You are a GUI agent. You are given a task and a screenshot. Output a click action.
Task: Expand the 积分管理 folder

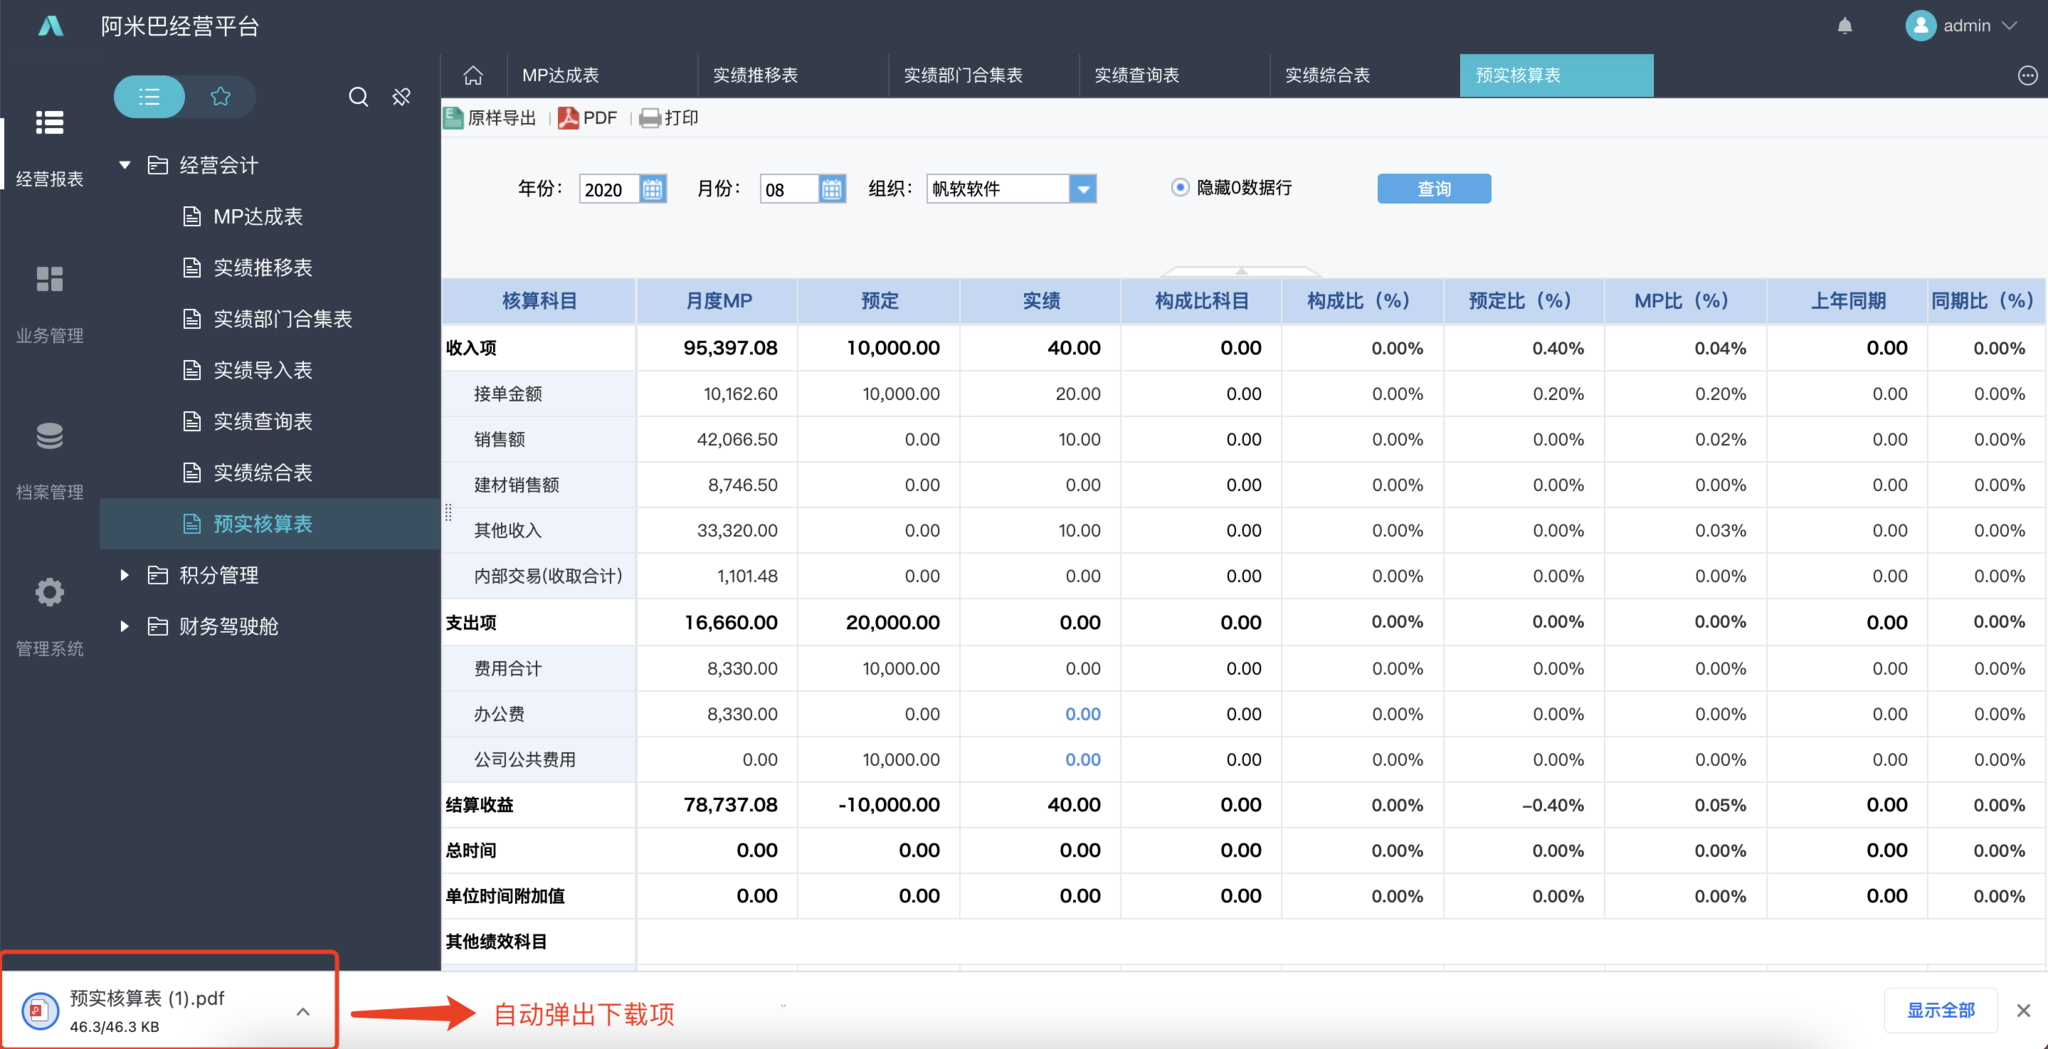point(125,575)
